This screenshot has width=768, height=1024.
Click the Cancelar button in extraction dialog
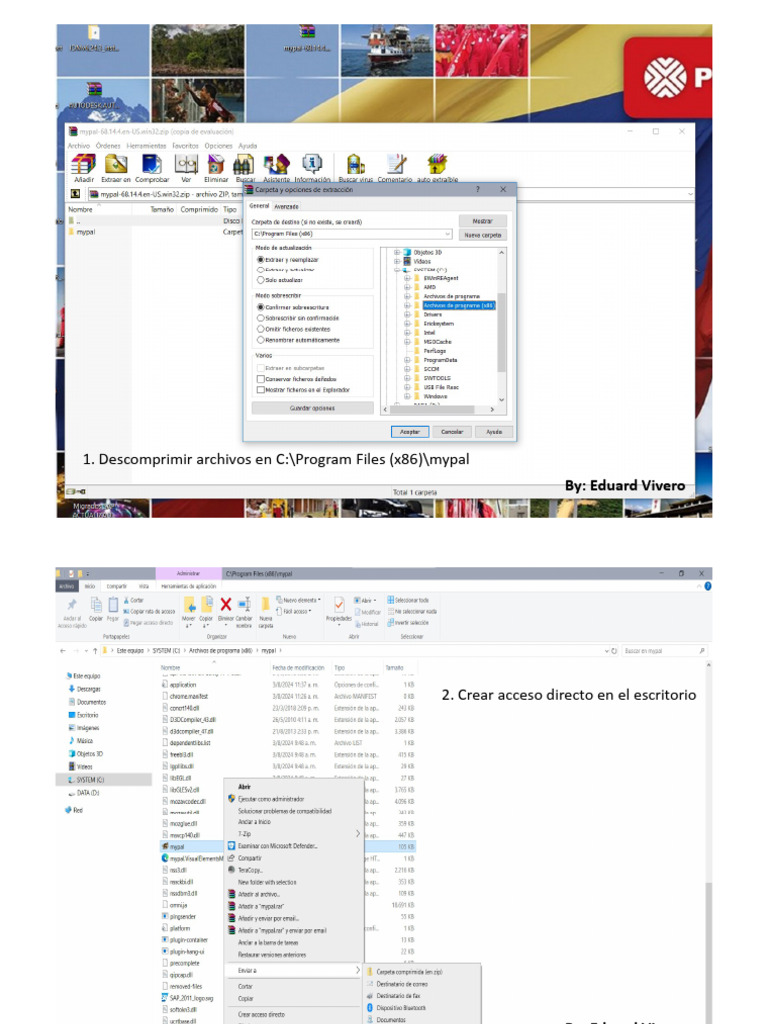(x=452, y=432)
